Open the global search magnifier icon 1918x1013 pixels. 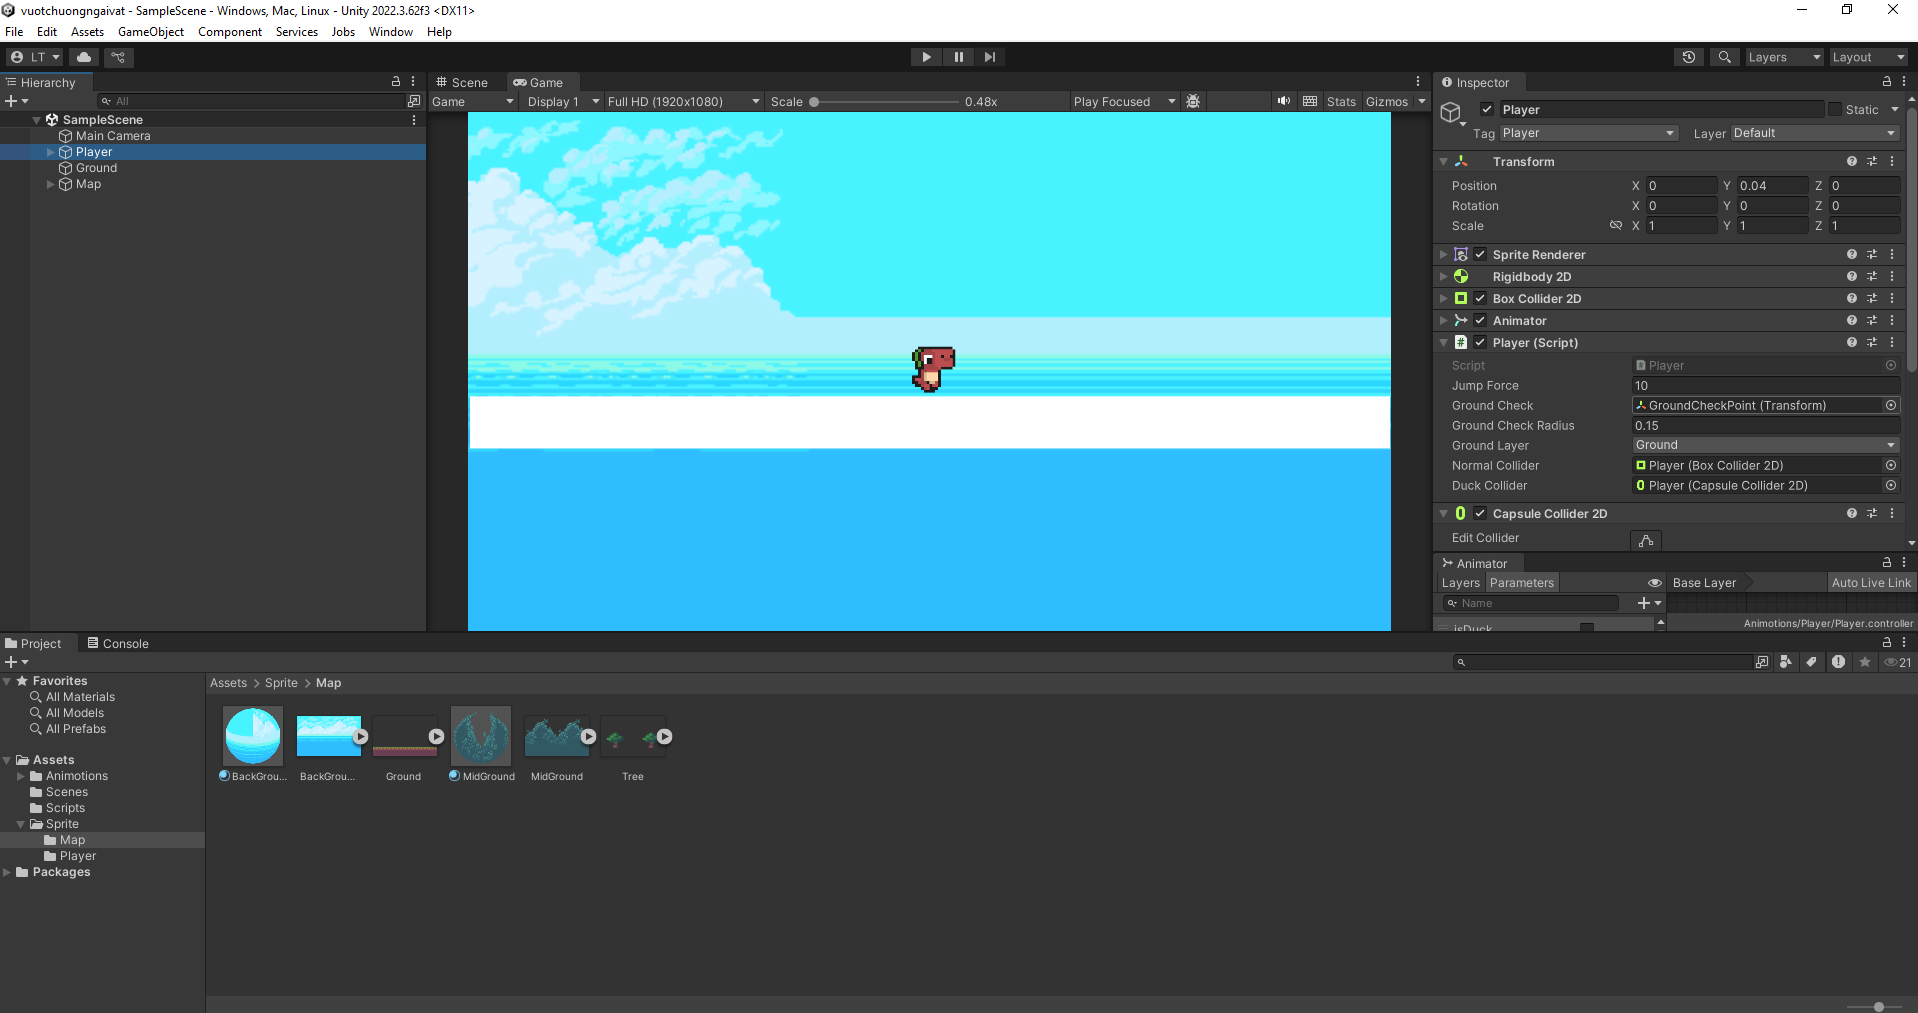(x=1724, y=57)
